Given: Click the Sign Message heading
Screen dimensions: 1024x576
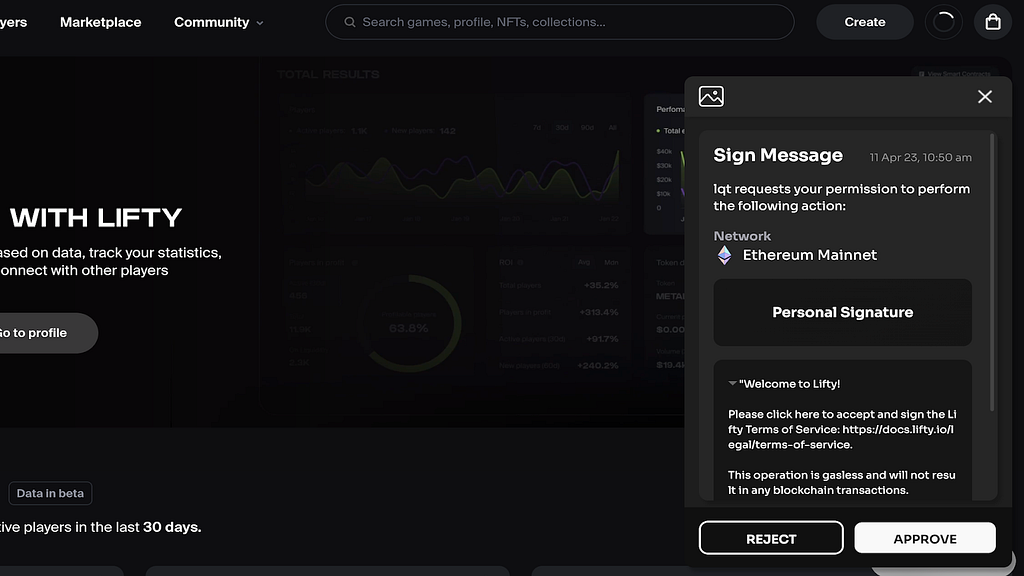Looking at the screenshot, I should 778,155.
